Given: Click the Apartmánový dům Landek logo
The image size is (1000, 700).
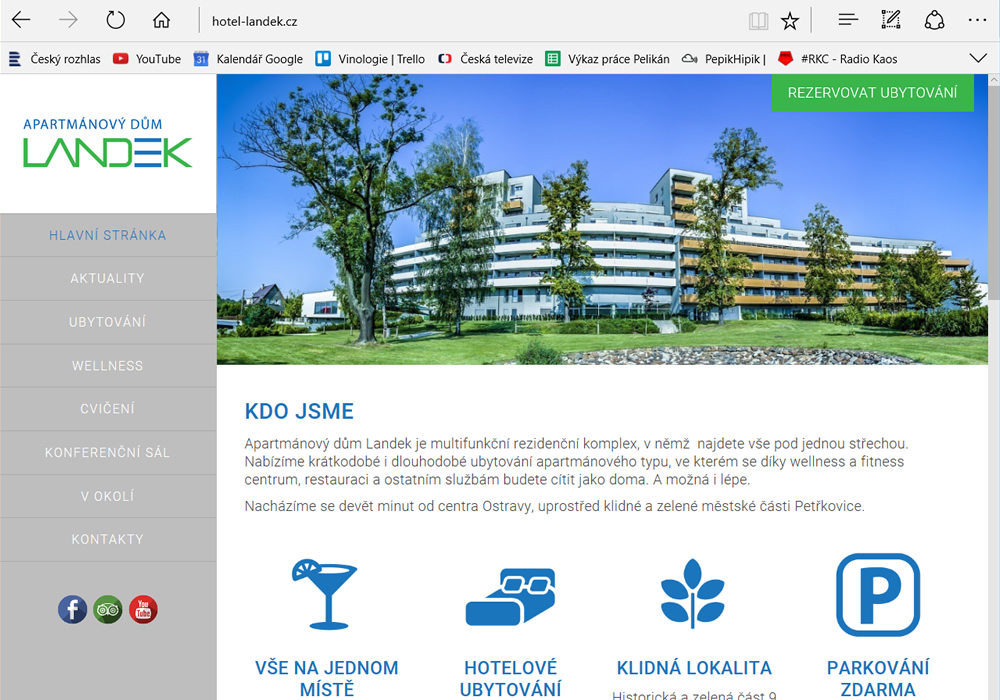Looking at the screenshot, I should (x=108, y=143).
